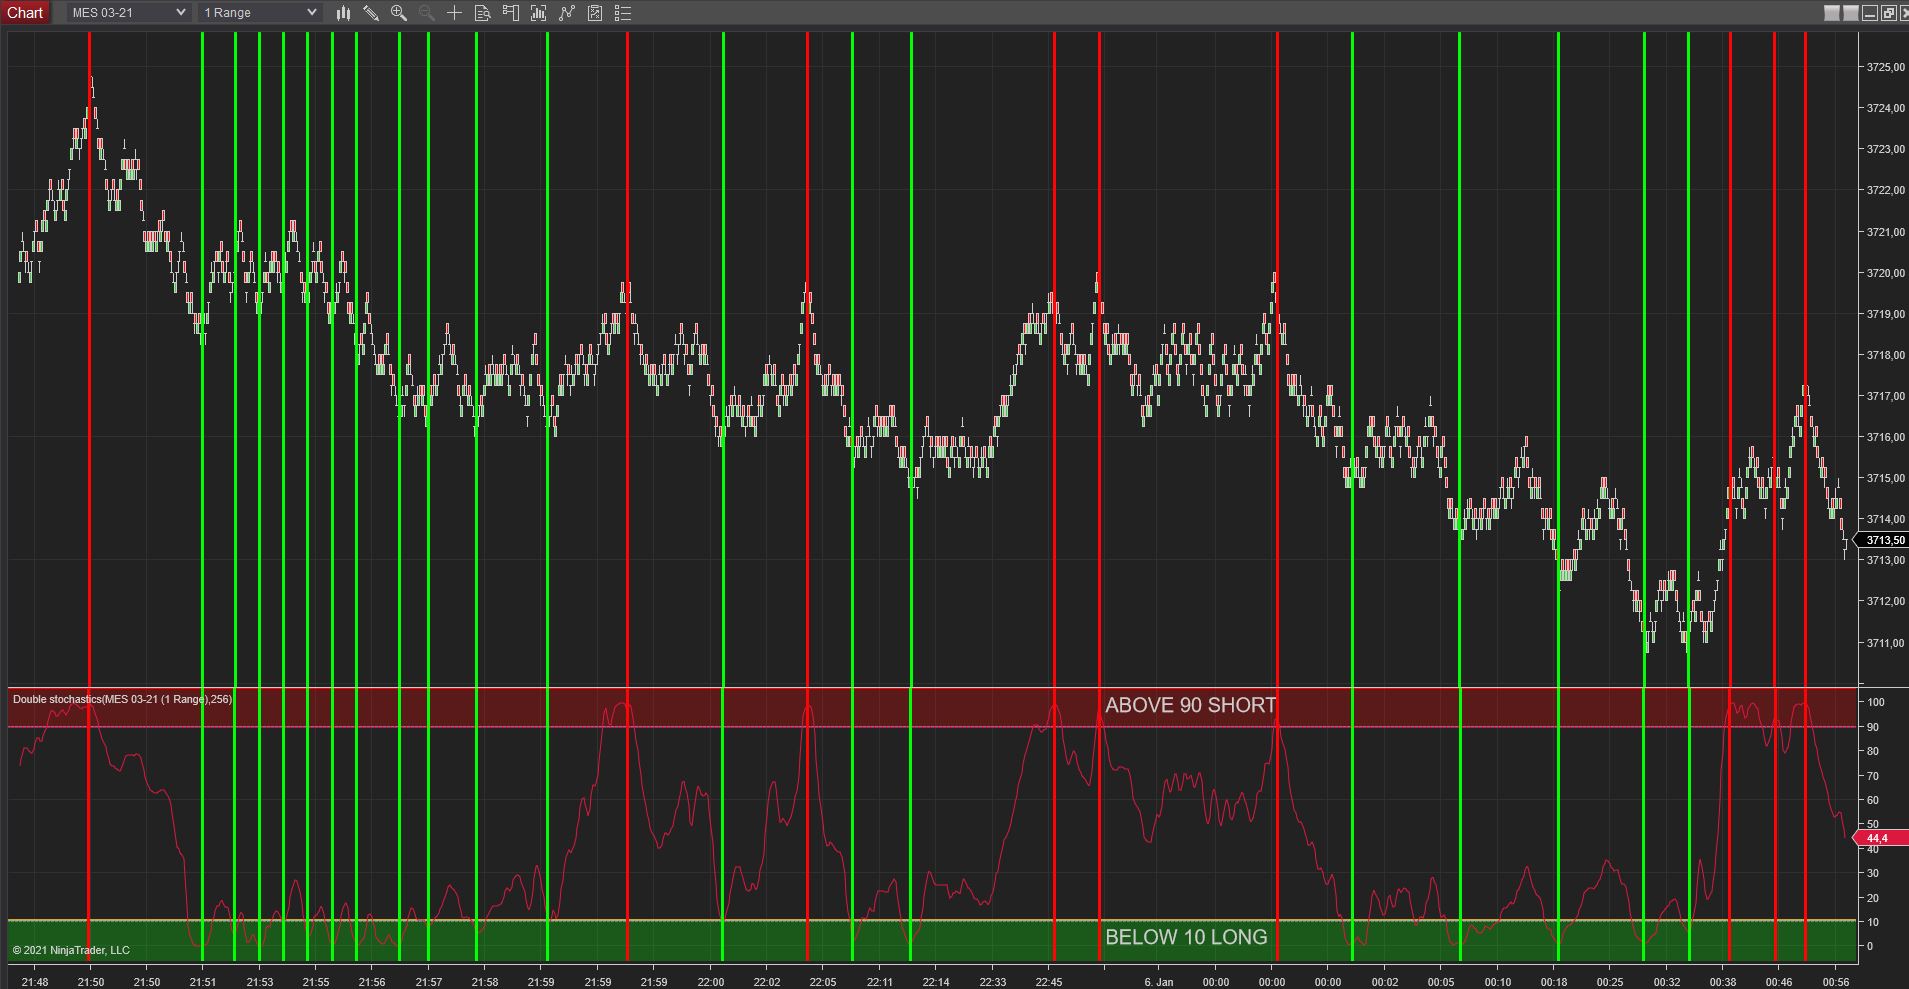The height and width of the screenshot is (989, 1909).
Task: Click the 21:56 time axis label
Action: tap(372, 982)
